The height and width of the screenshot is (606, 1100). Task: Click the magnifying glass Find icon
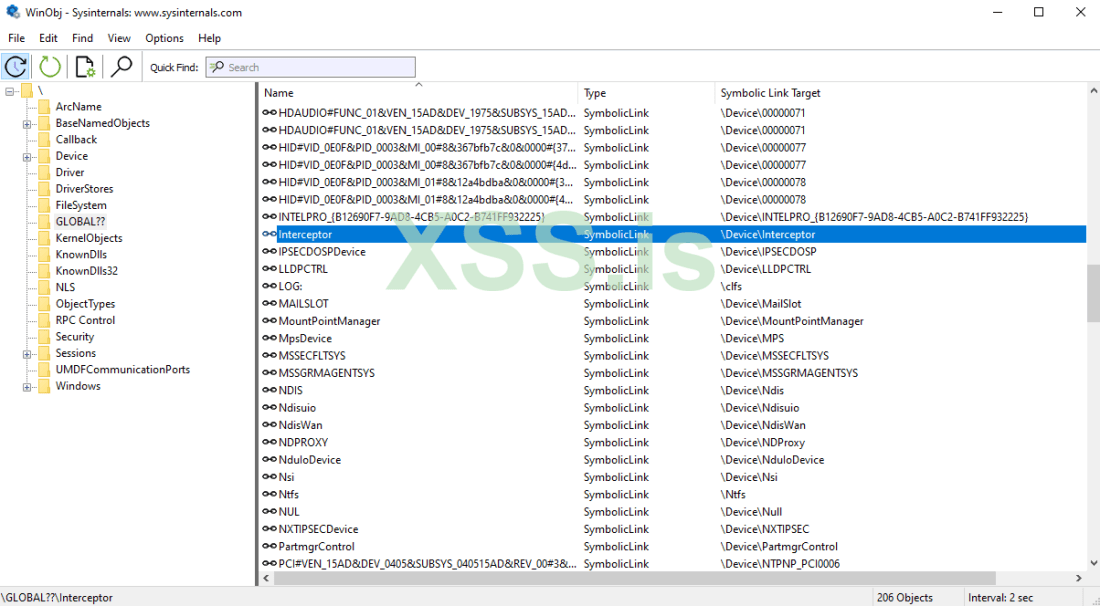pos(121,67)
